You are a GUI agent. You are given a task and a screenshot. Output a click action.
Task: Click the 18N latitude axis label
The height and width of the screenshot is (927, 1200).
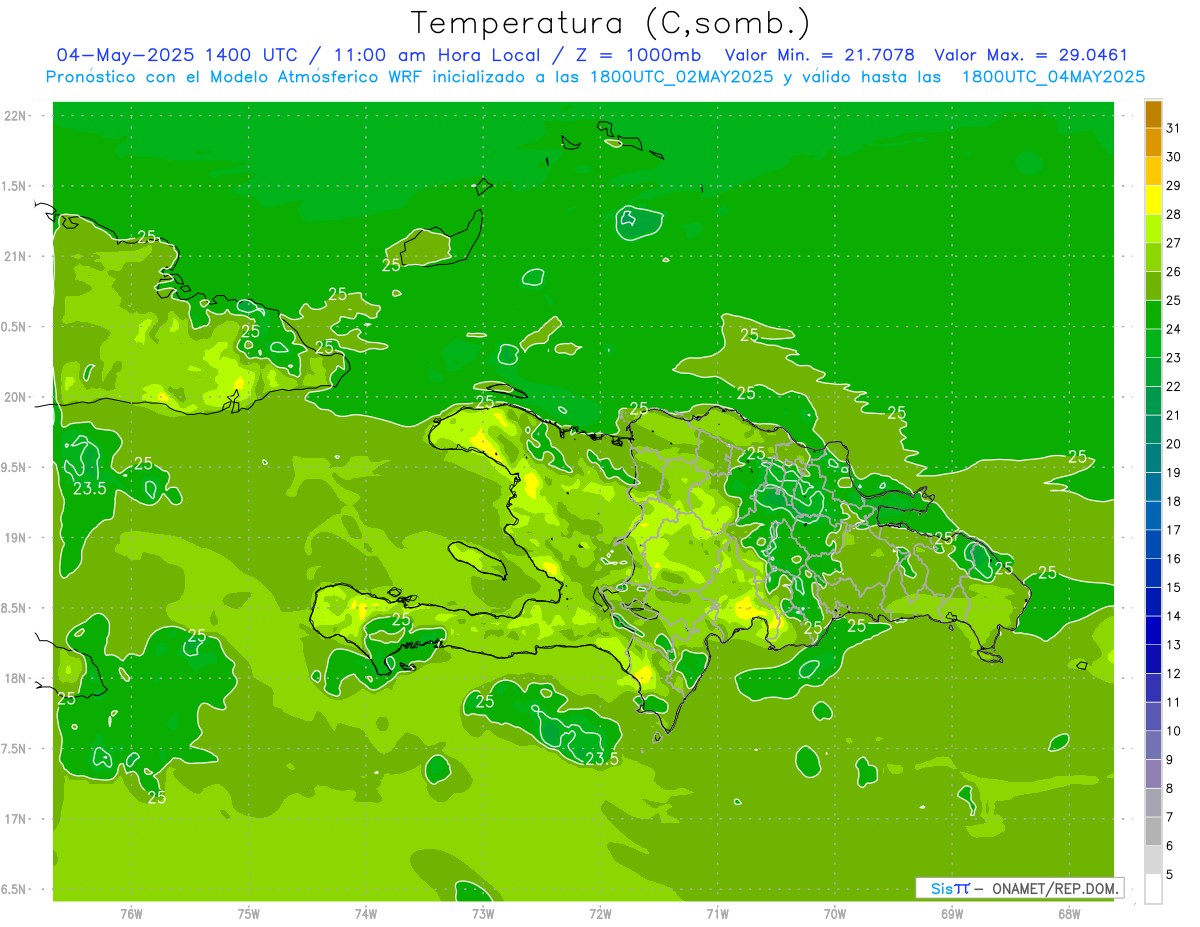pyautogui.click(x=16, y=679)
